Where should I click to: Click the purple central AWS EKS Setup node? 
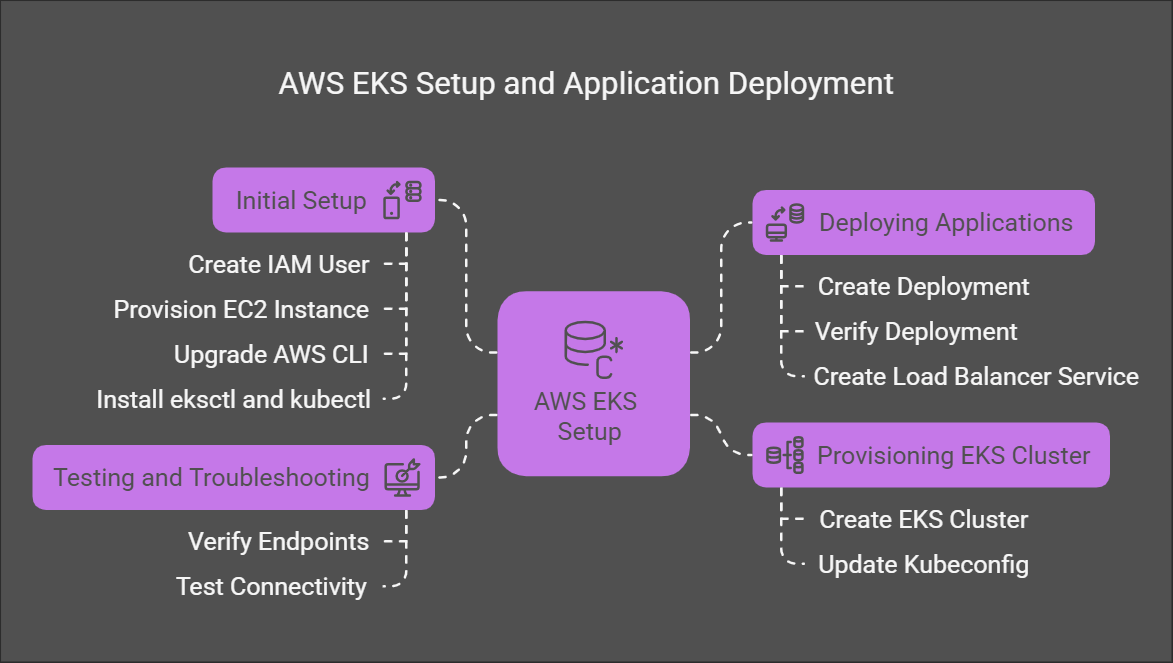[x=593, y=385]
